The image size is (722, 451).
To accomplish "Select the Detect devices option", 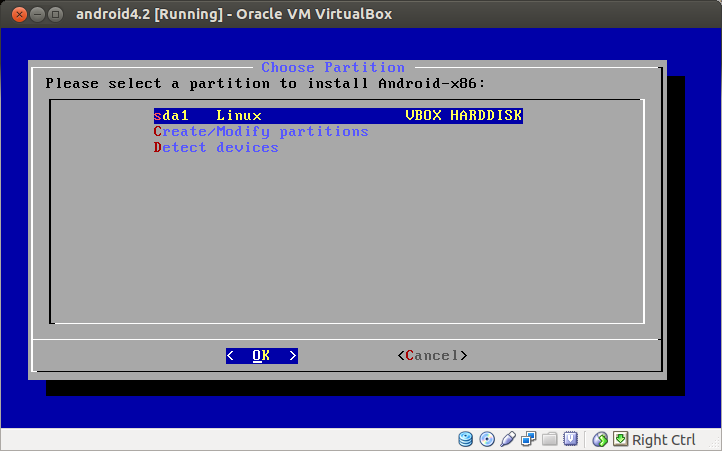I will click(216, 148).
